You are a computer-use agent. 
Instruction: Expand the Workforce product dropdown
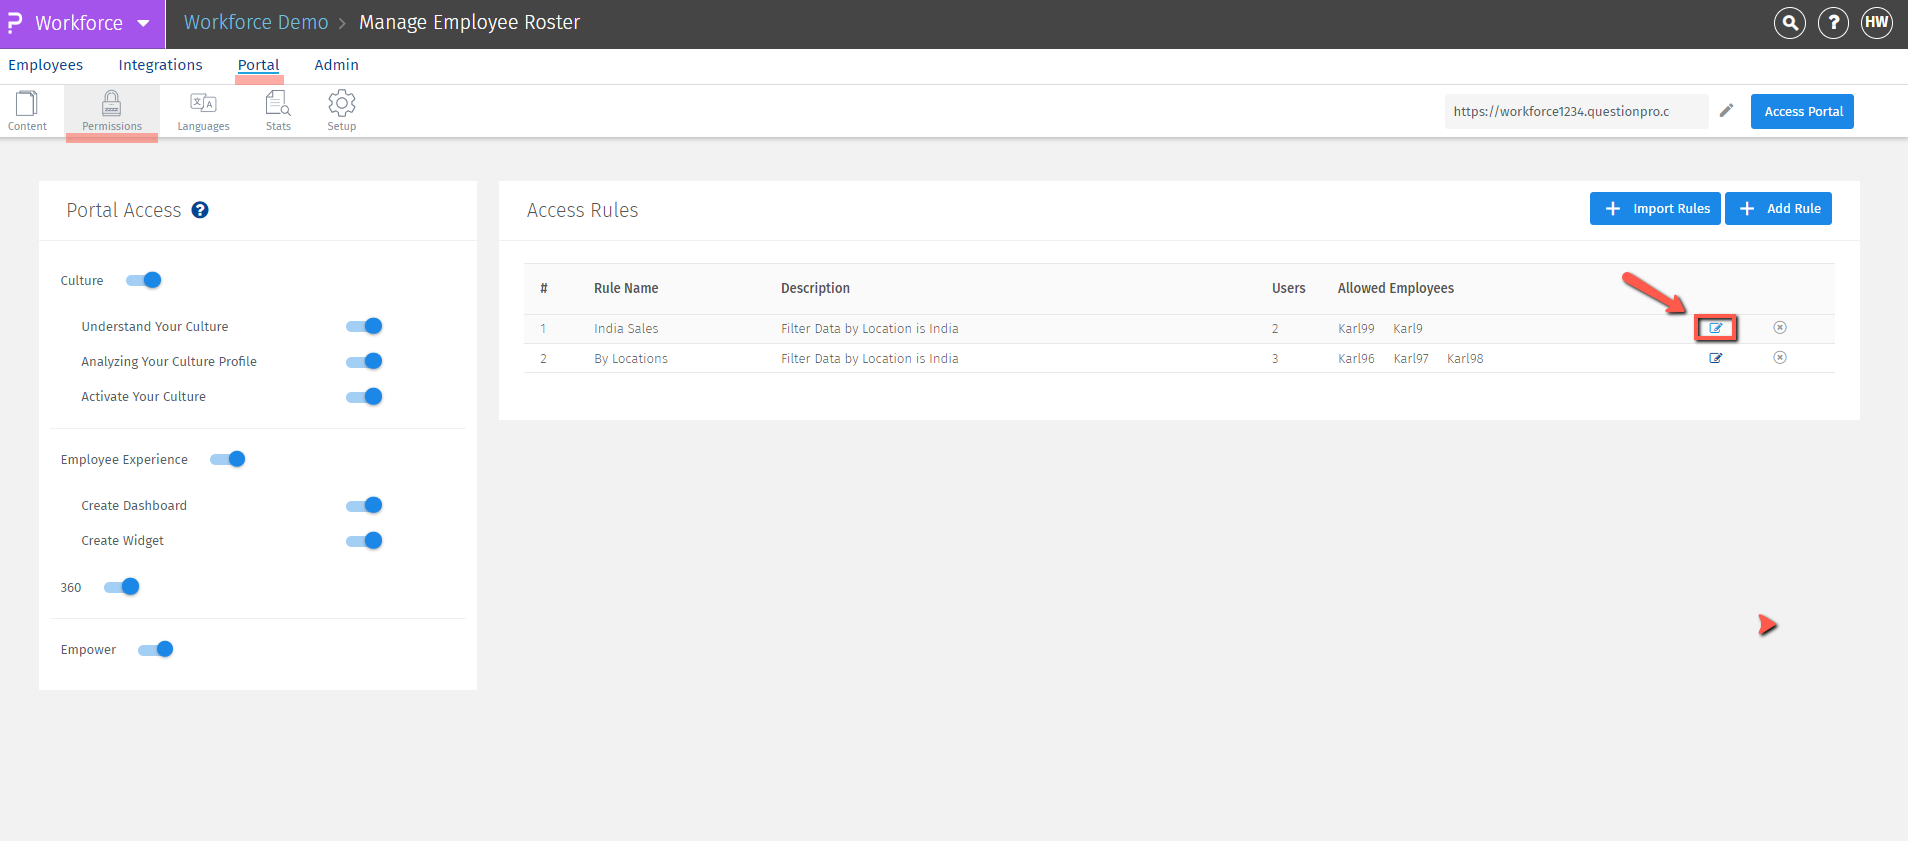coord(143,23)
